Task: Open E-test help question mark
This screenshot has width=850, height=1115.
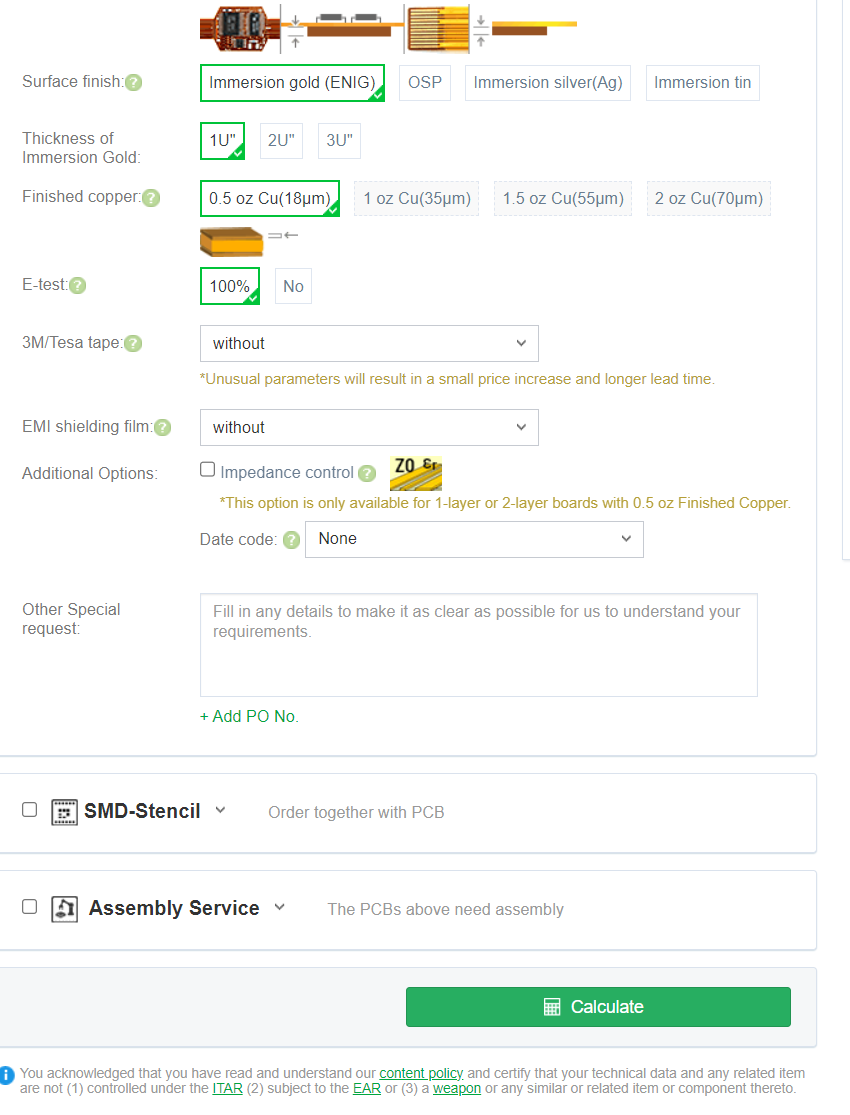Action: coord(78,285)
